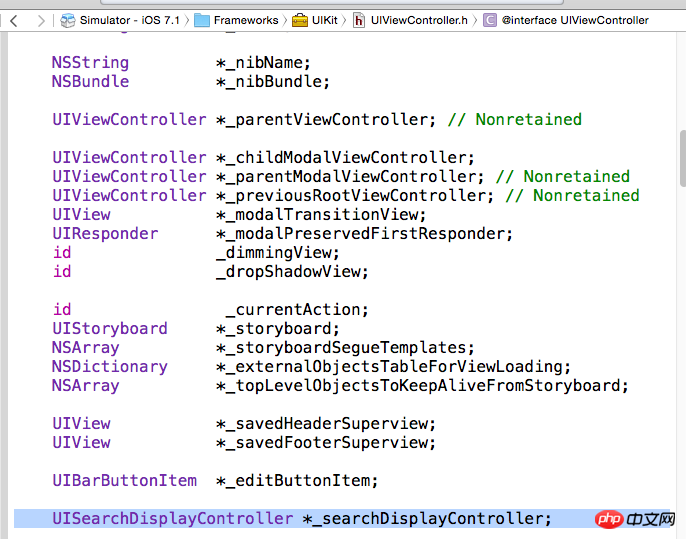Go forward with the right arrow button

pos(41,21)
